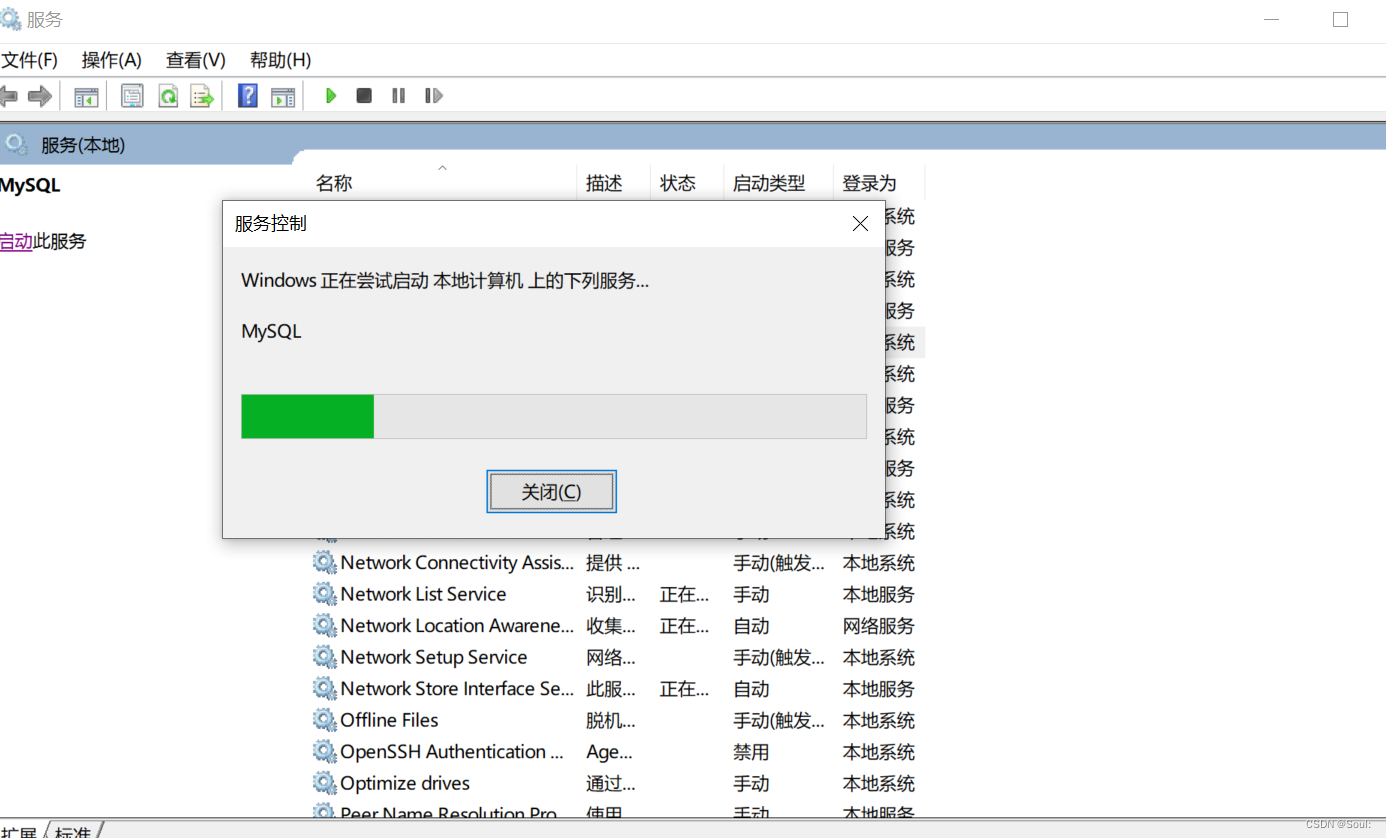Click the Refresh toolbar icon

(168, 96)
